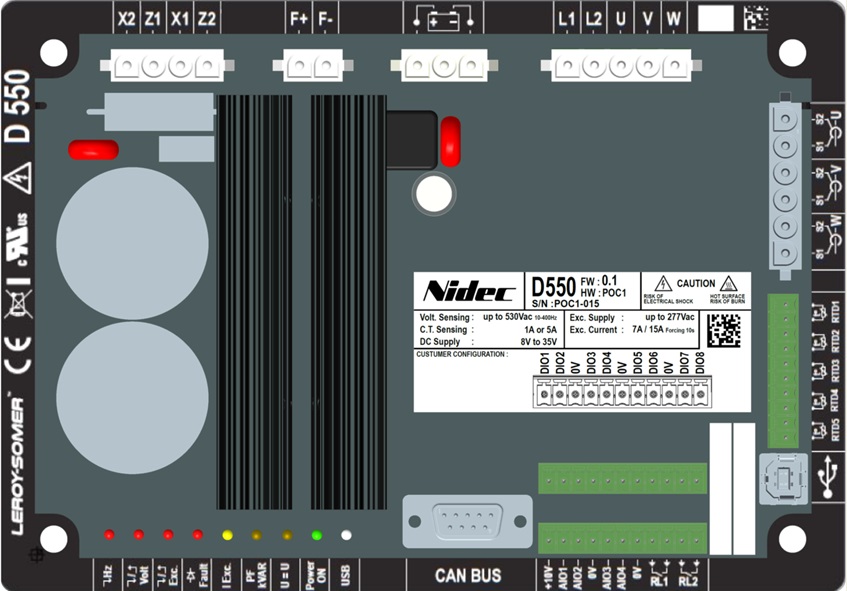Click the QR code on the nameplate
Viewport: 847px width, 591px height.
(x=724, y=331)
